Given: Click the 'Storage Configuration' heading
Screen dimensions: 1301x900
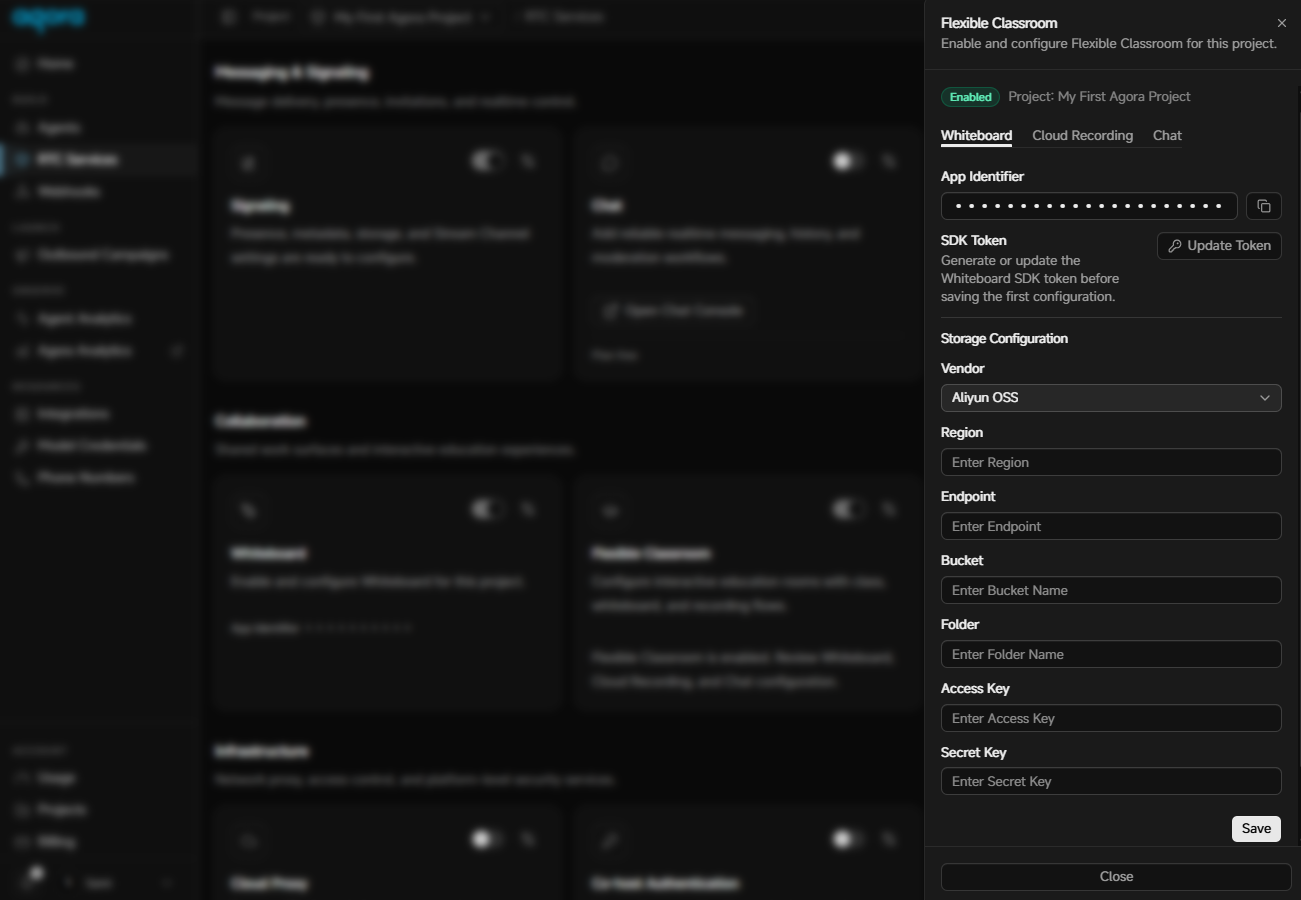Looking at the screenshot, I should 1004,339.
